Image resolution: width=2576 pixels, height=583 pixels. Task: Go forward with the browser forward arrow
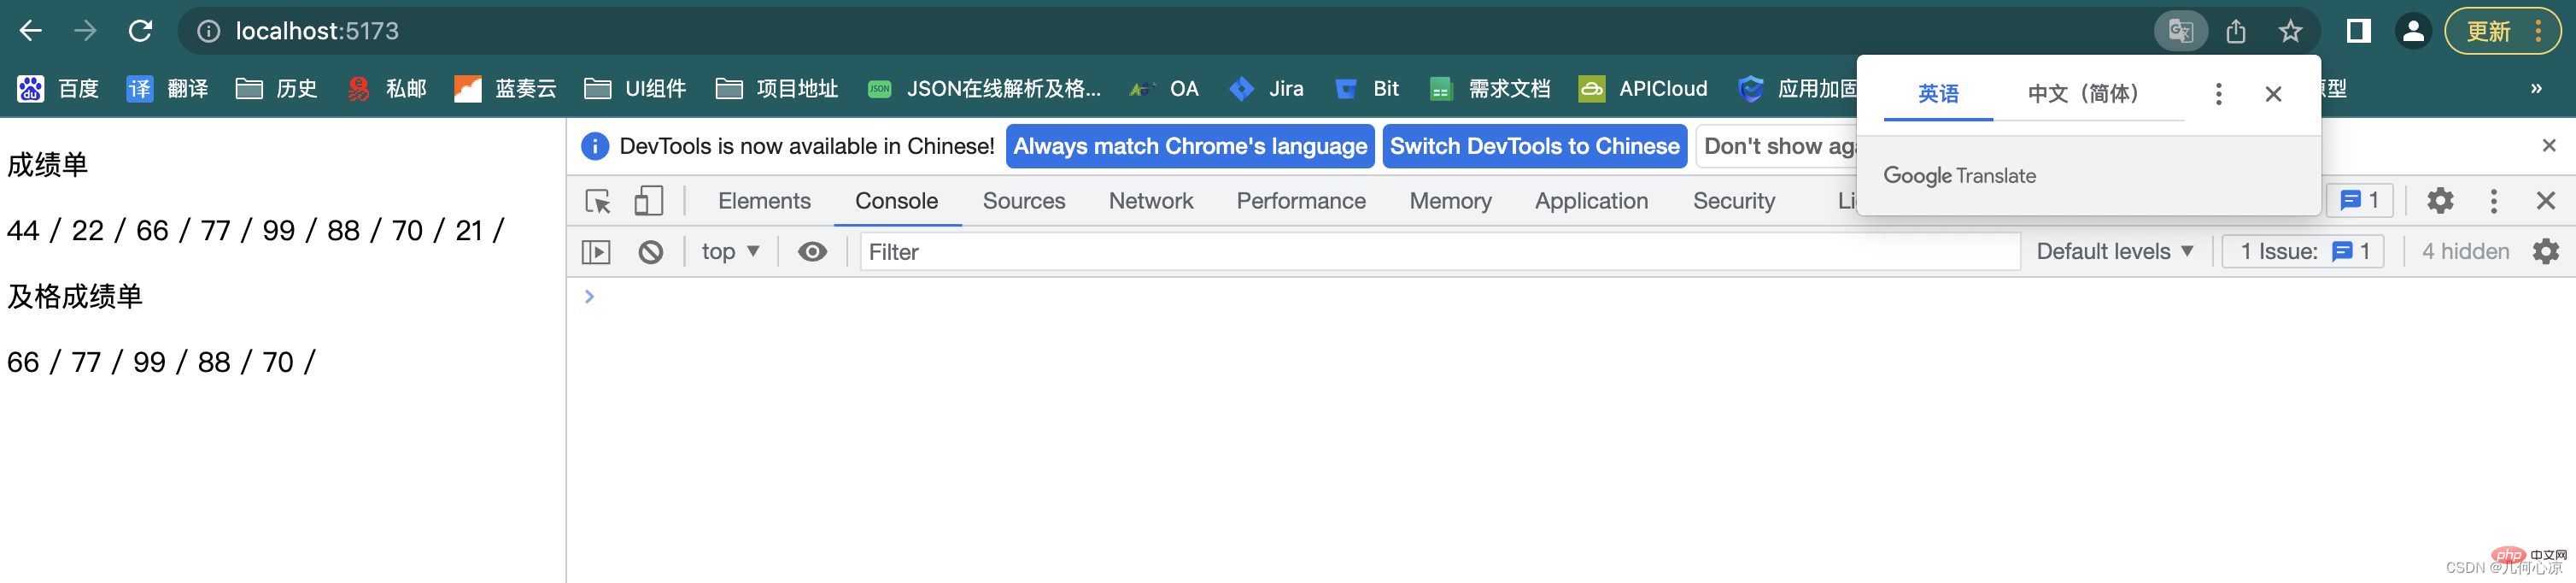(86, 31)
